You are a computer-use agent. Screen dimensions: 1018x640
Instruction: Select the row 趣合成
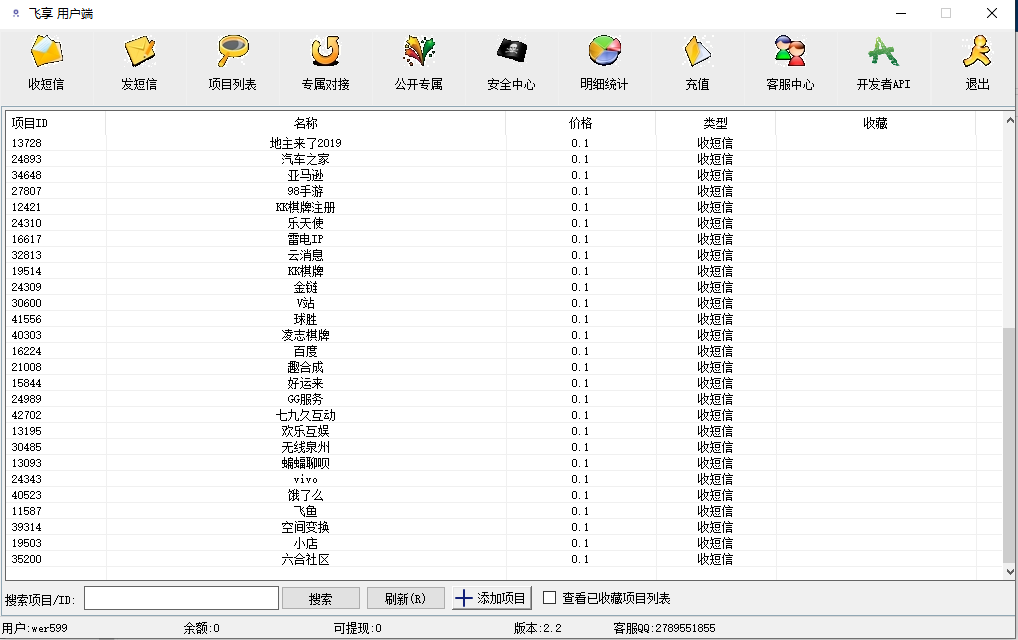click(x=503, y=367)
